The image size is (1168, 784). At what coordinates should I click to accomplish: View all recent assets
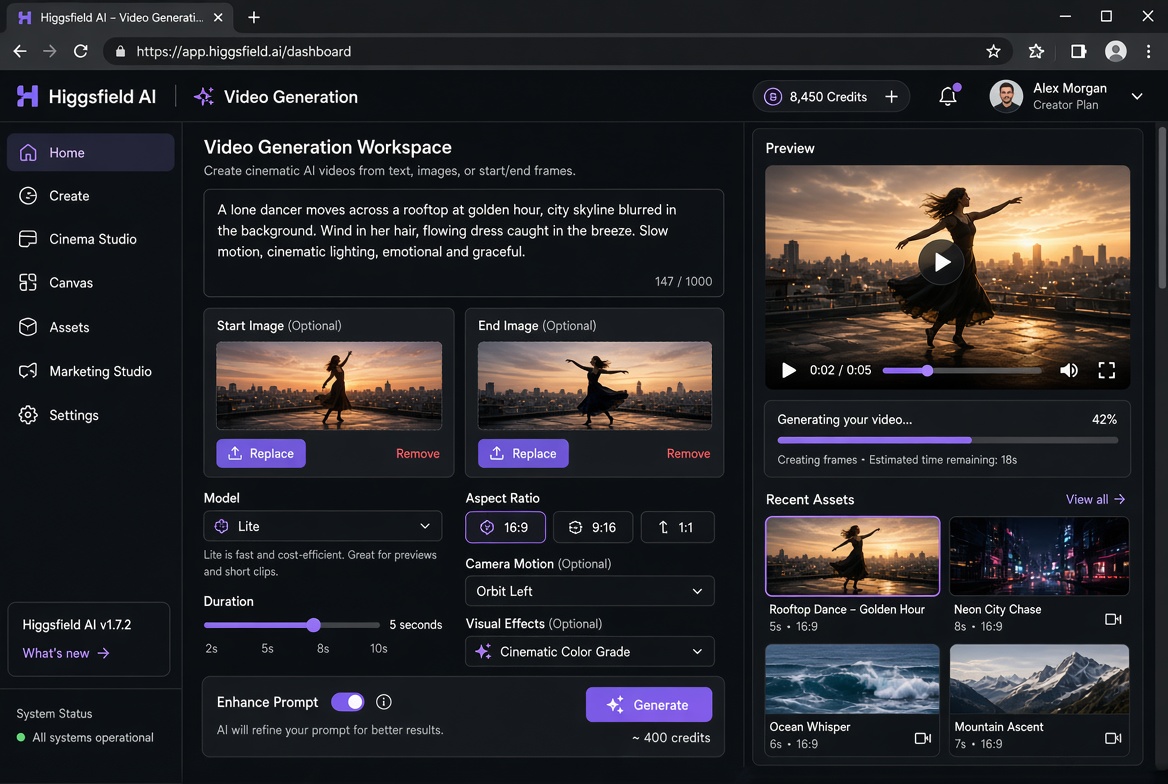pyautogui.click(x=1096, y=499)
